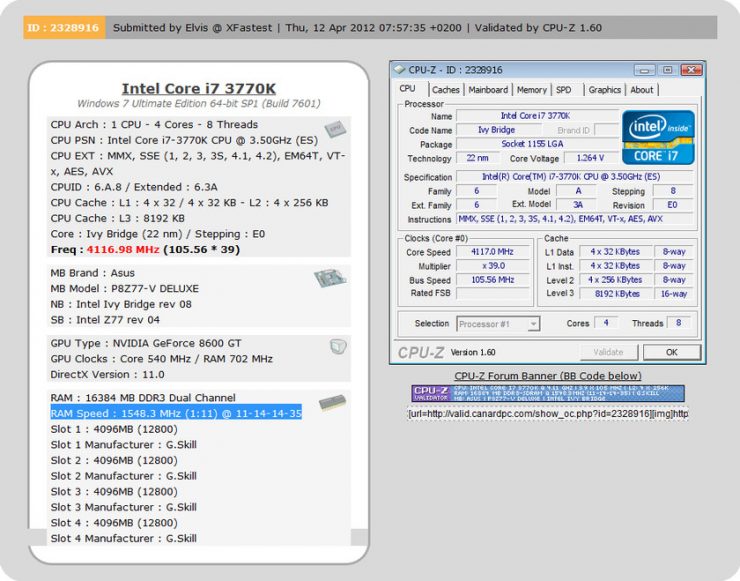Screen dimensions: 740x581
Task: Click the Cores count value 4
Action: click(606, 323)
